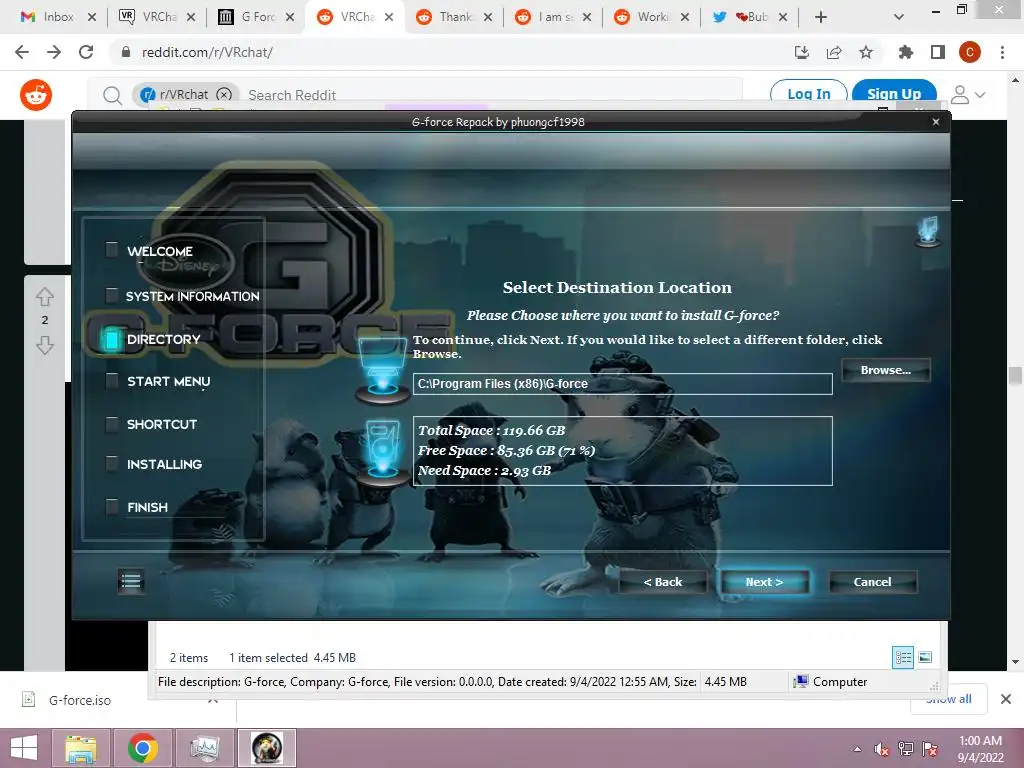
Task: Select WELCOME step in installer sidebar
Action: click(x=160, y=251)
